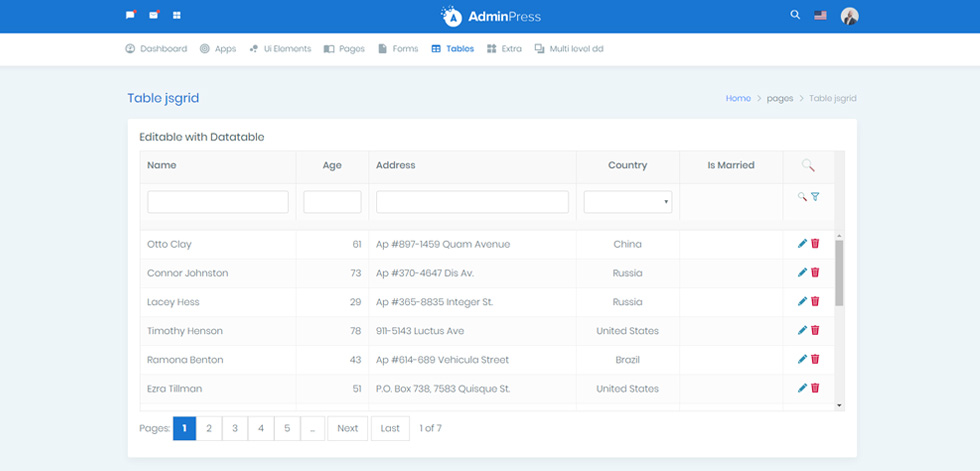Go to page 4
Screen dimensions: 980x471
261,429
